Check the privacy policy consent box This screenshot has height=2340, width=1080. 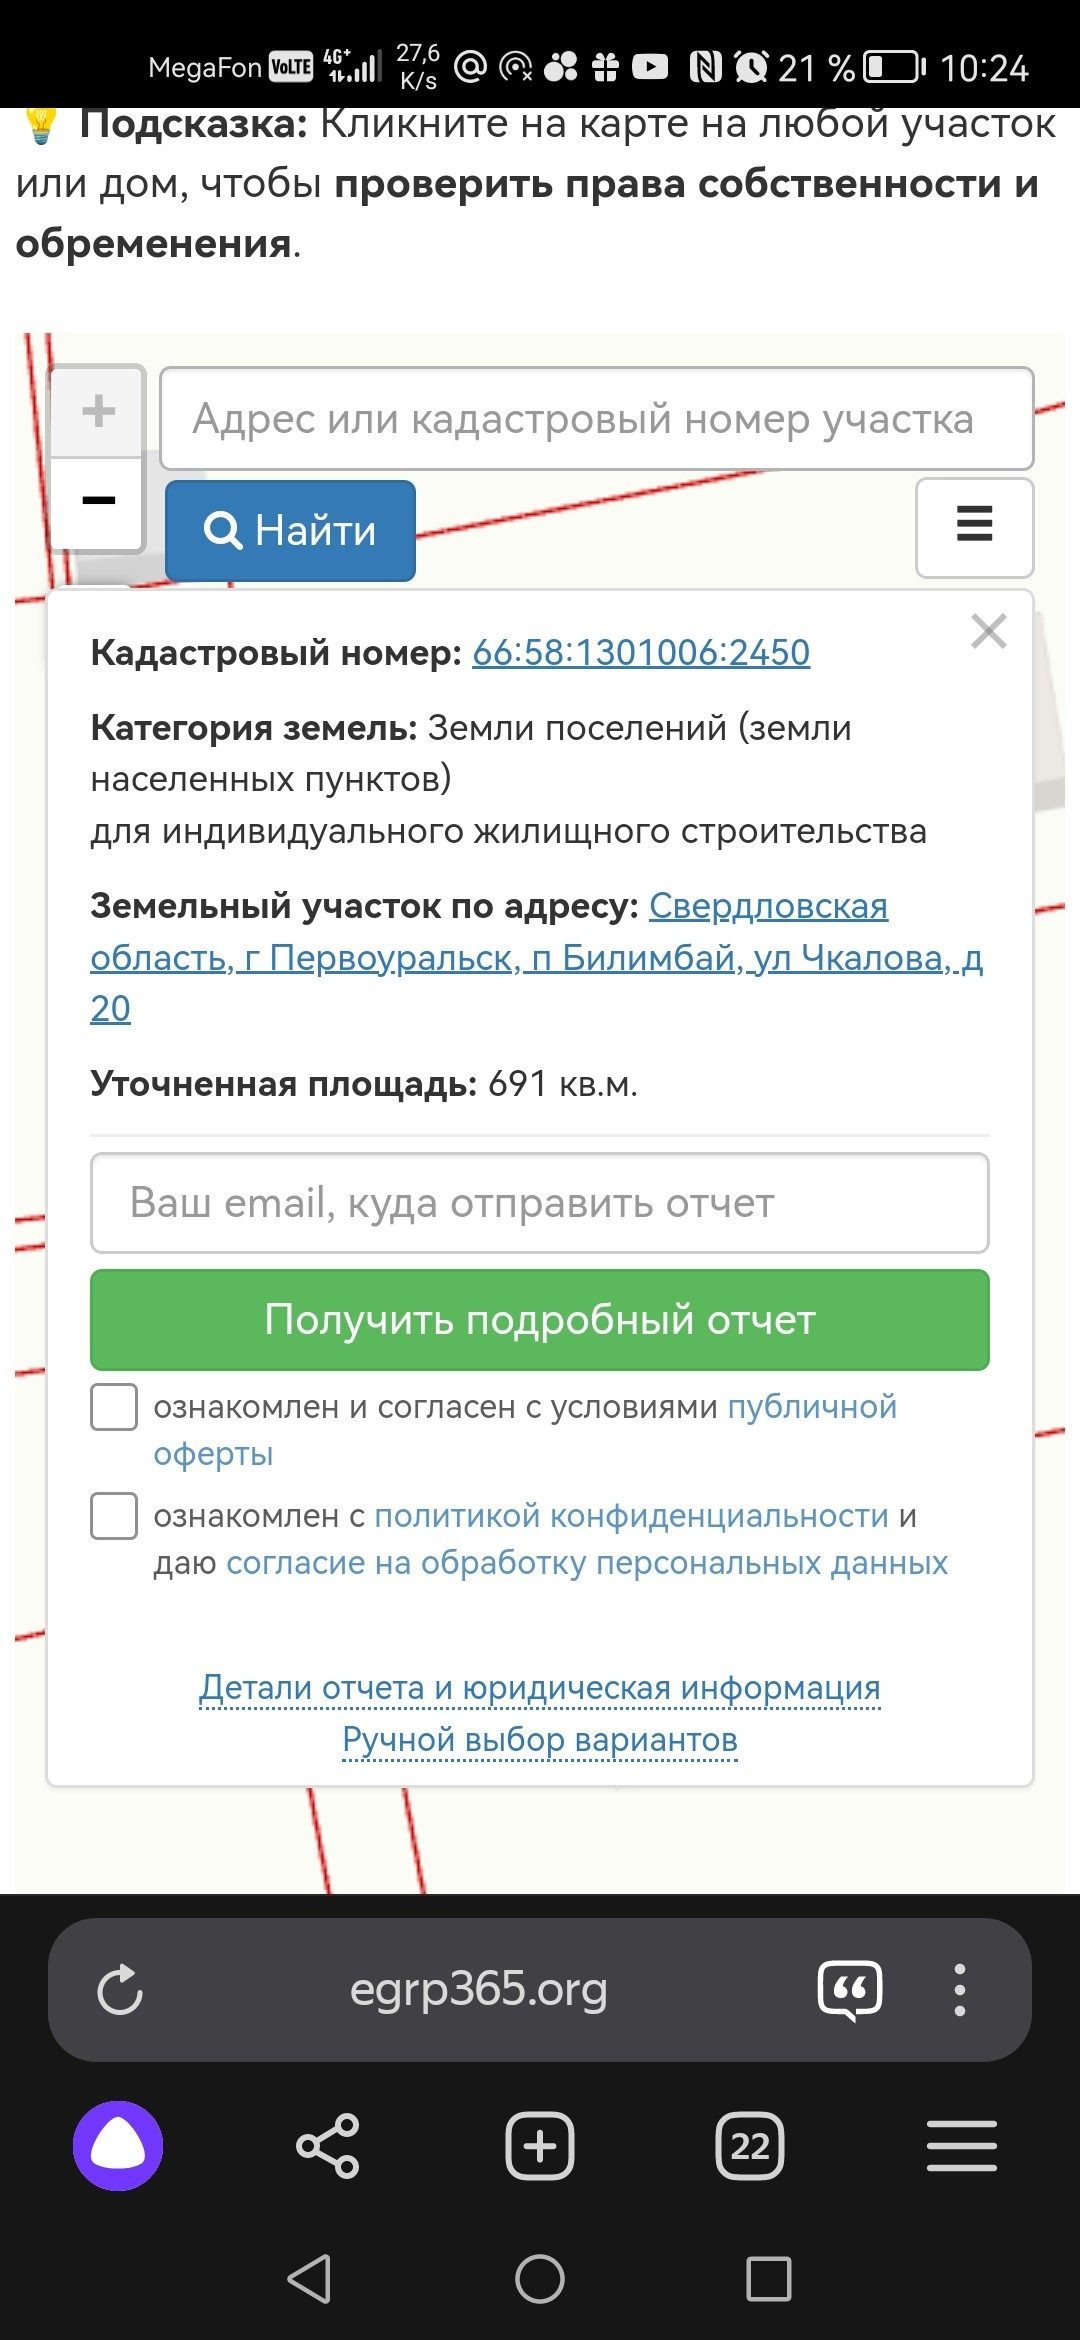tap(114, 1516)
